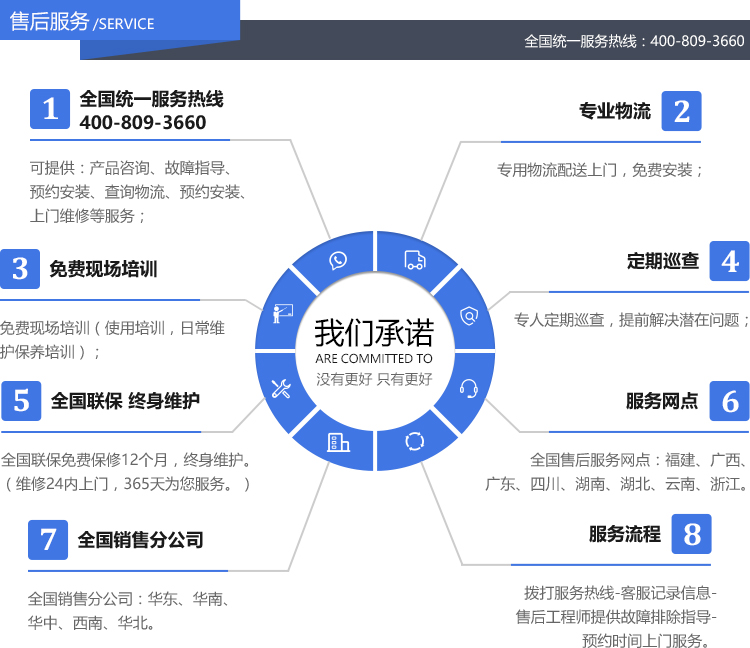750x648 pixels.
Task: Select the blue number 2 badge
Action: click(681, 111)
